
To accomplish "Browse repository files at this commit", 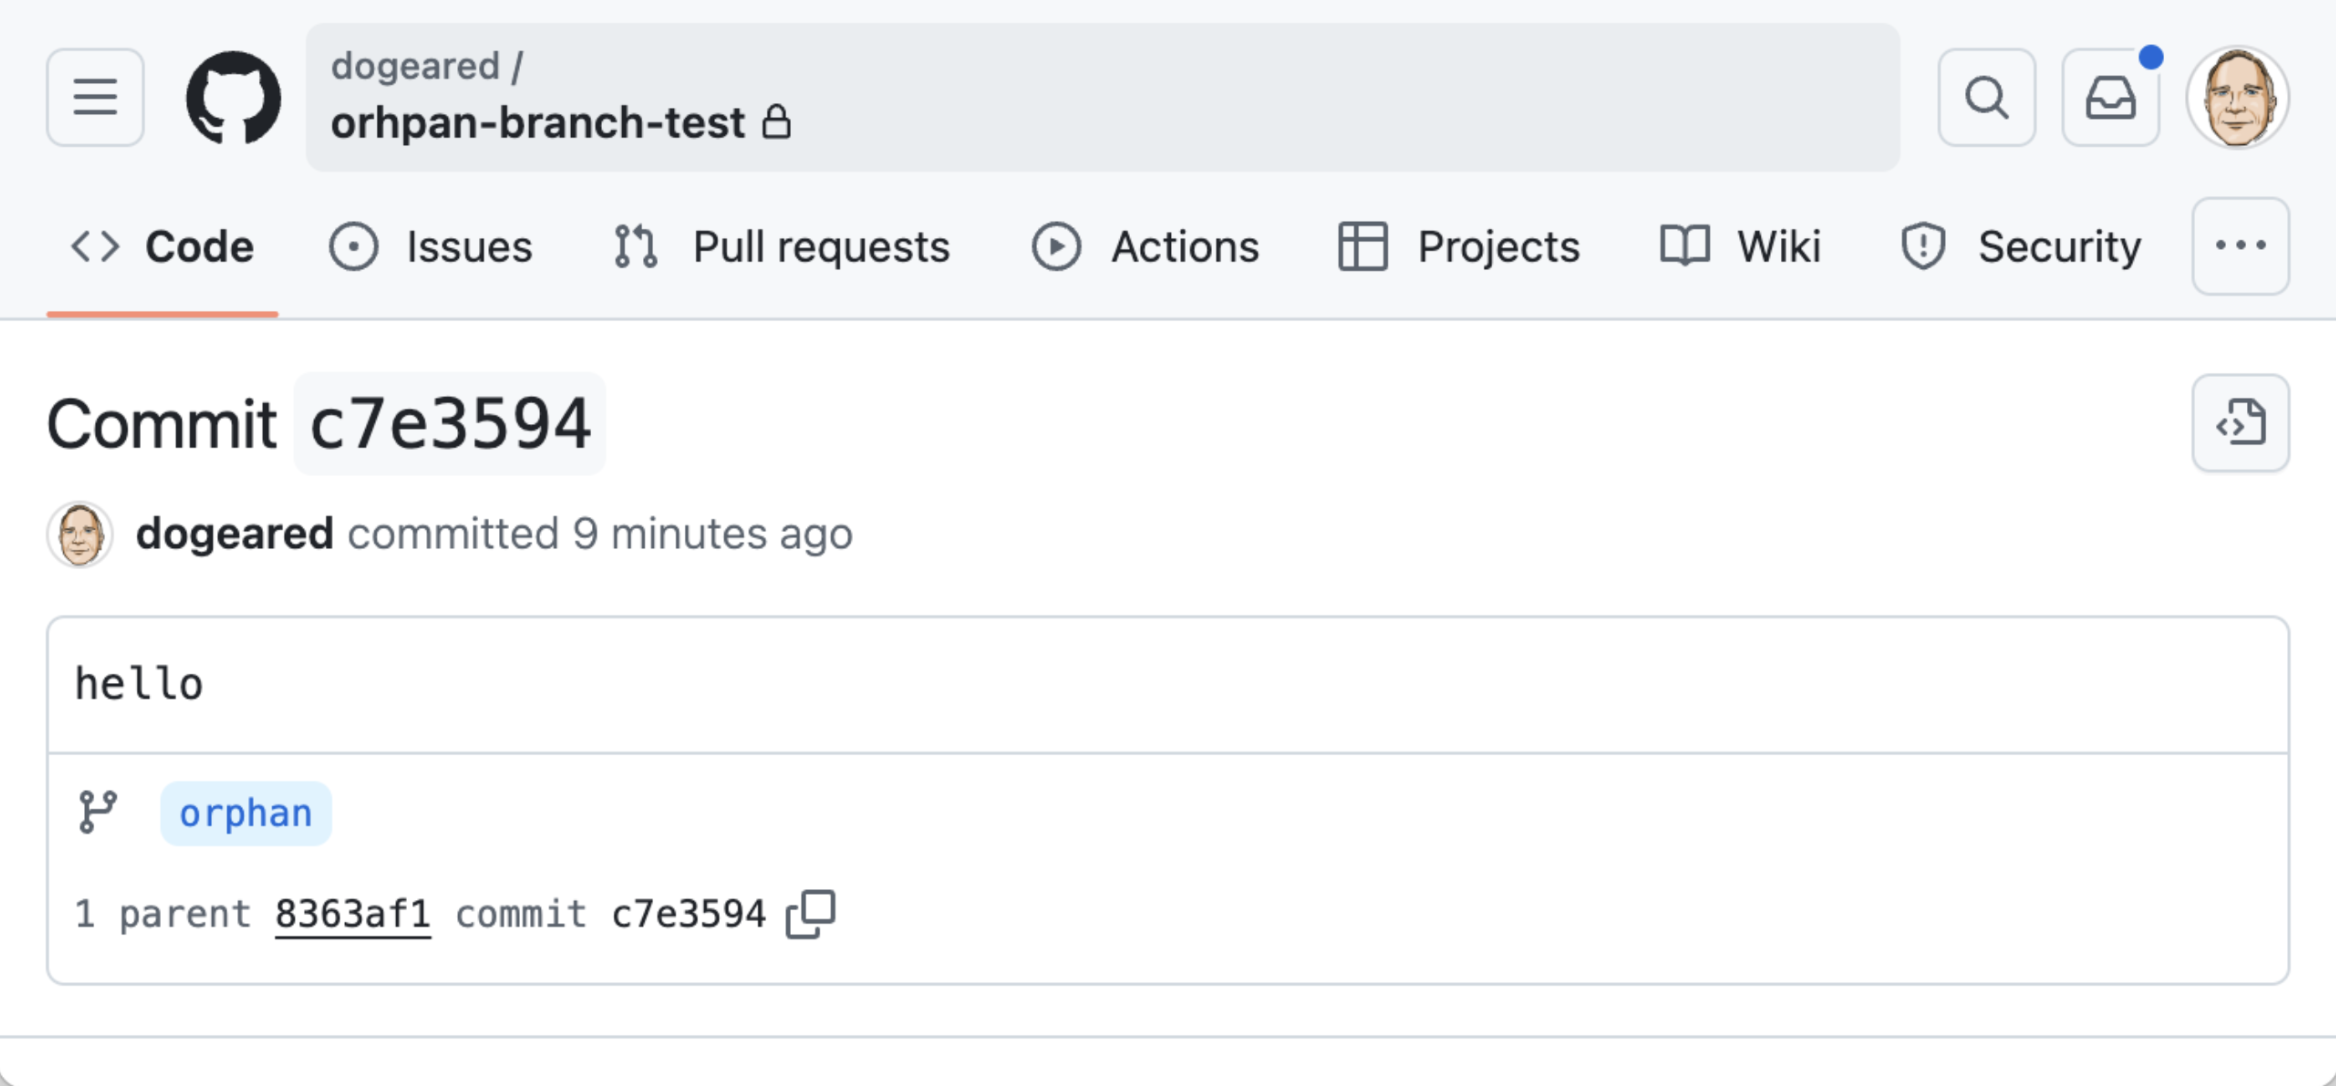I will coord(2240,423).
